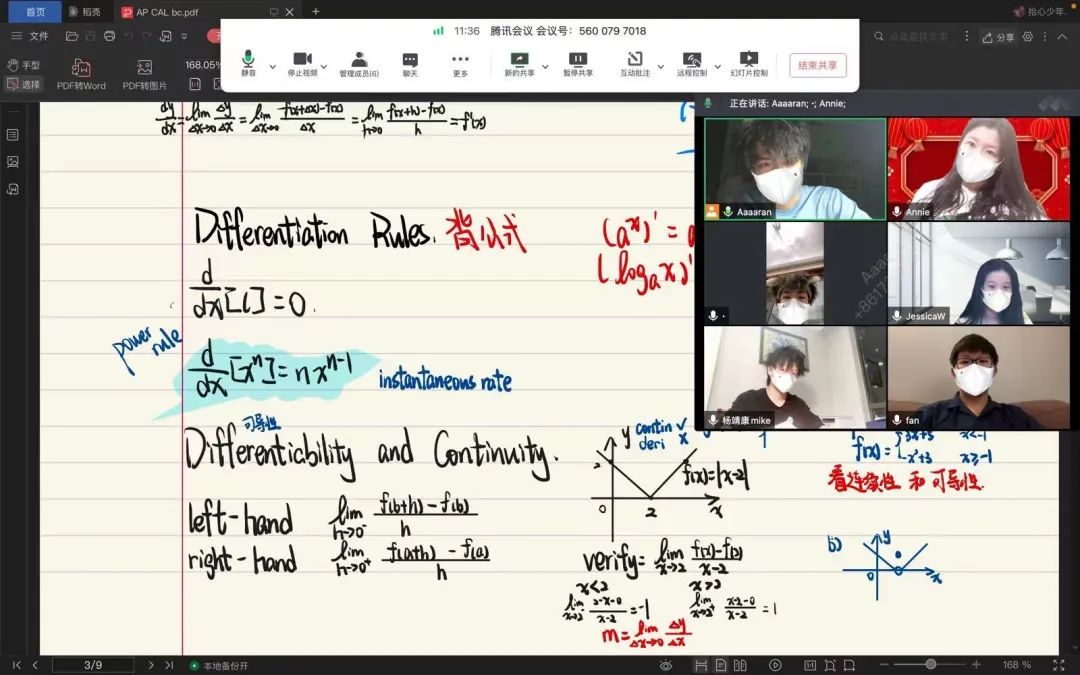Viewport: 1080px width, 675px height.
Task: Open the interactive annotation tool
Action: (x=634, y=63)
